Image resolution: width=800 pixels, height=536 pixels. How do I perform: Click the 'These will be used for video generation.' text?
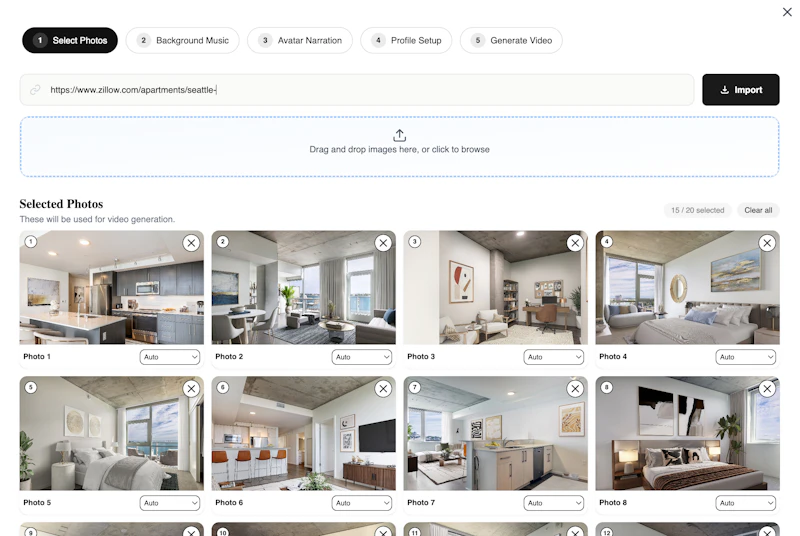pos(97,219)
